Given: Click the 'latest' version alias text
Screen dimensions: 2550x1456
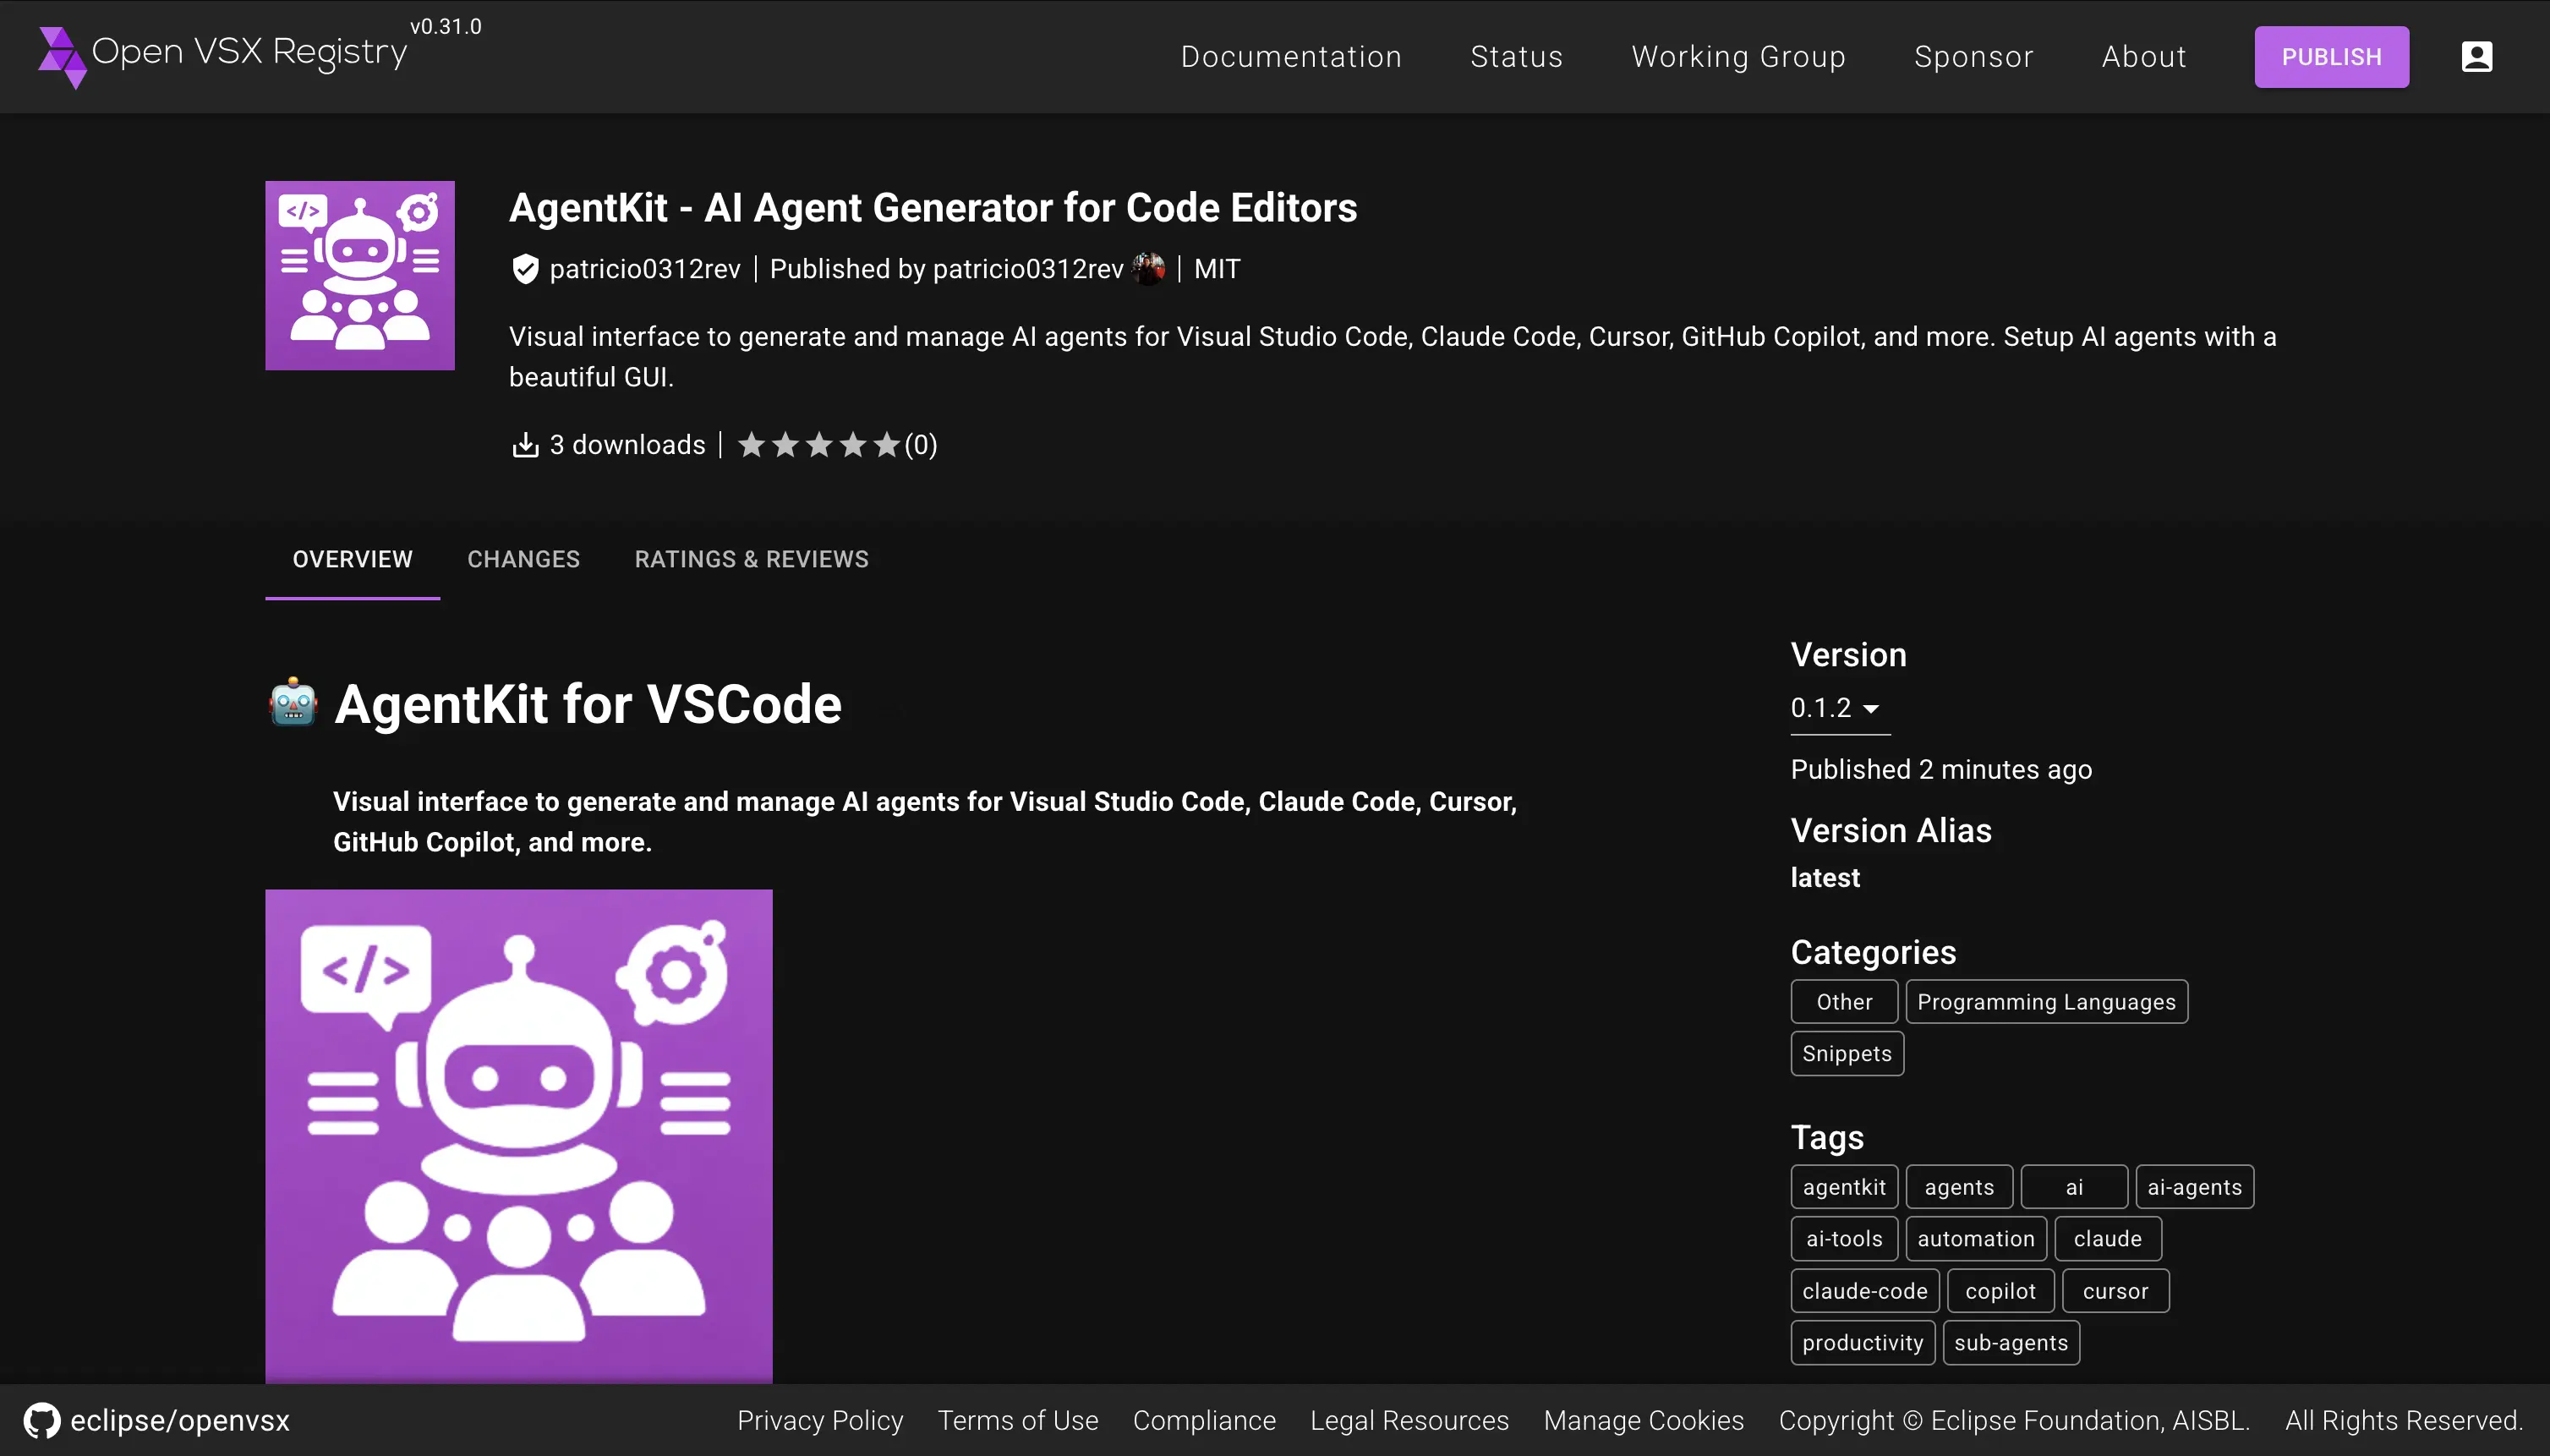Looking at the screenshot, I should point(1825,877).
